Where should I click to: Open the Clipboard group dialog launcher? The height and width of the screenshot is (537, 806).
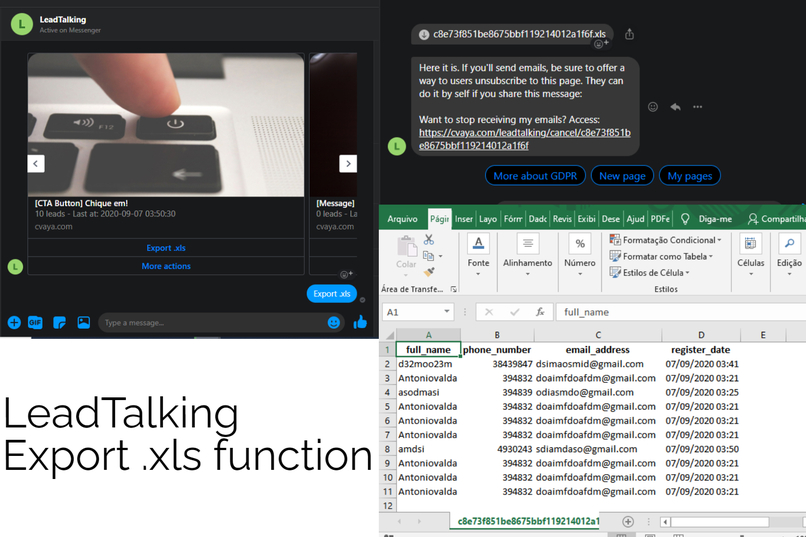[x=453, y=289]
